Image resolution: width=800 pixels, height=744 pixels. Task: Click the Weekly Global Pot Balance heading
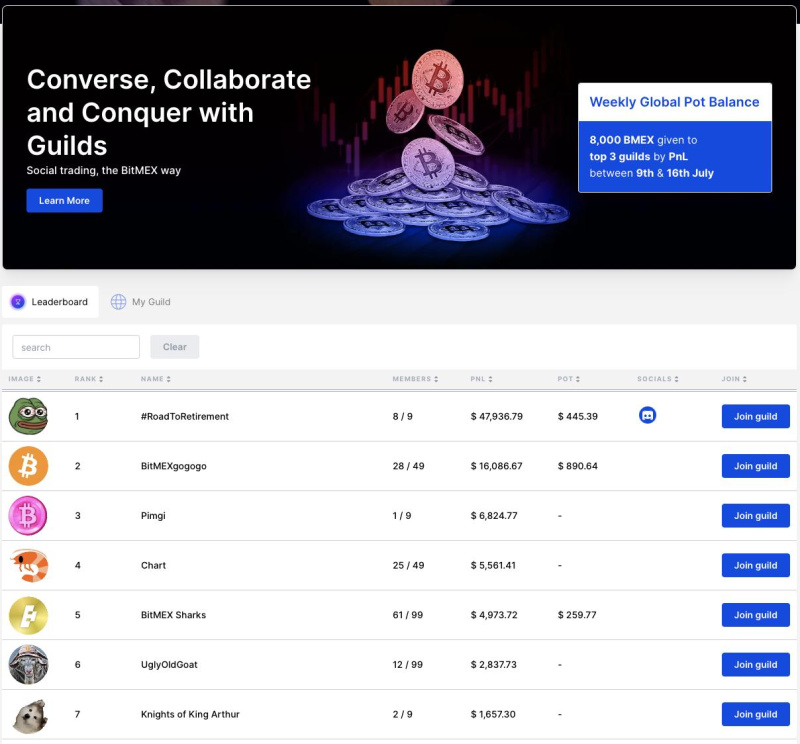(674, 102)
